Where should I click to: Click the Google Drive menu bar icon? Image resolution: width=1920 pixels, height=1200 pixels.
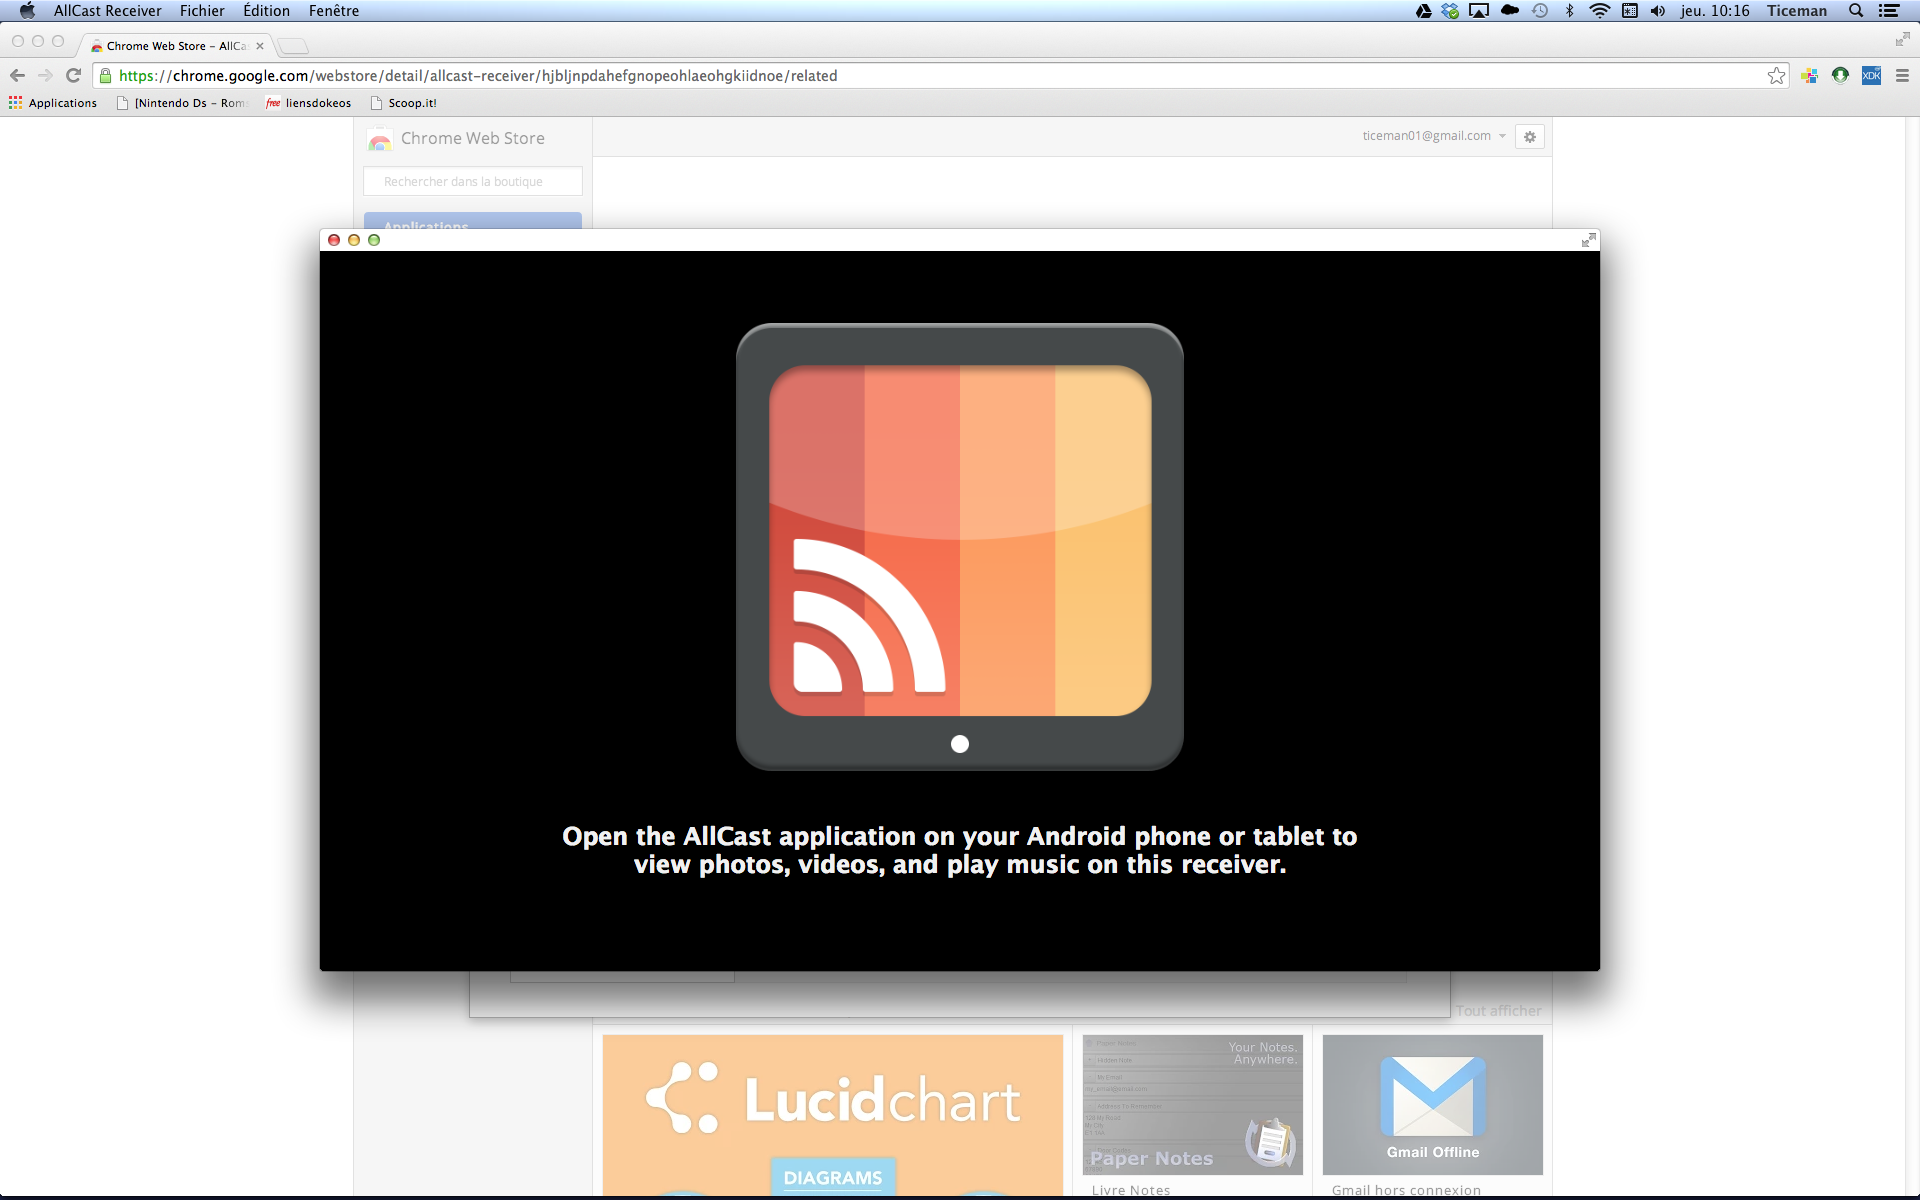point(1423,11)
